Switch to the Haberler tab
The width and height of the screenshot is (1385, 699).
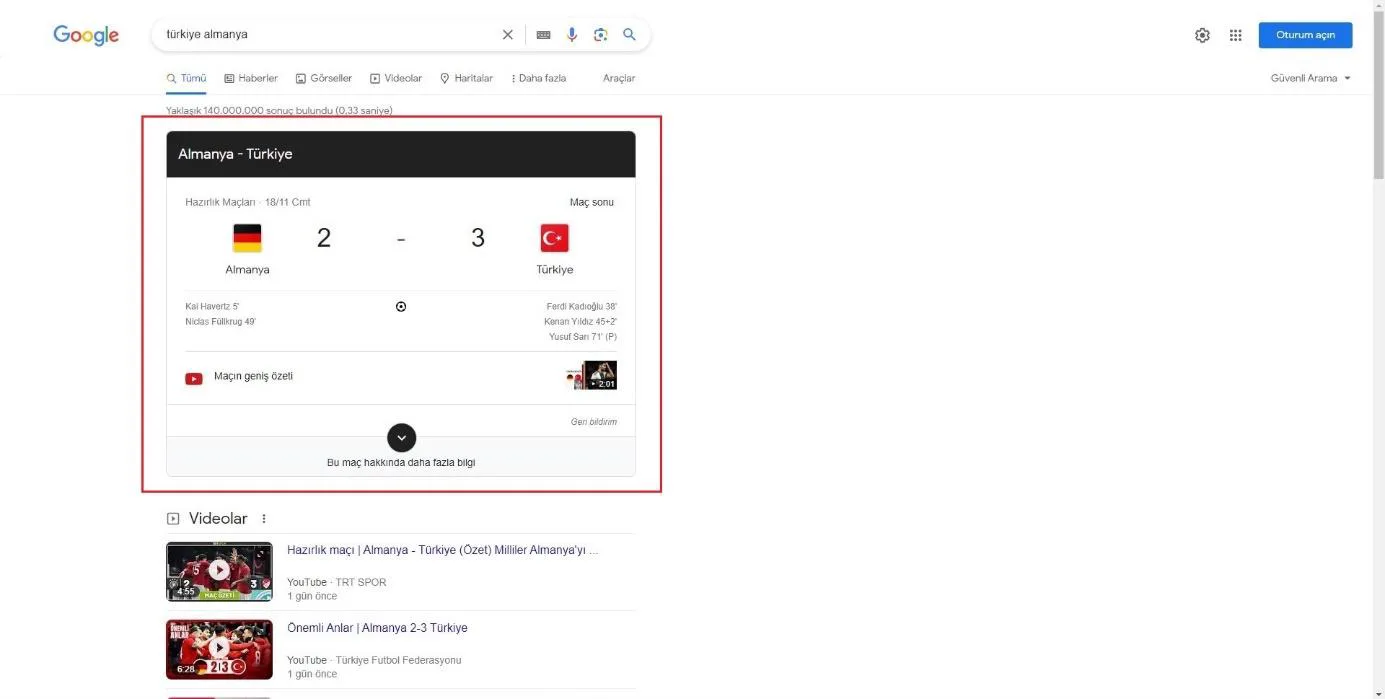[251, 78]
